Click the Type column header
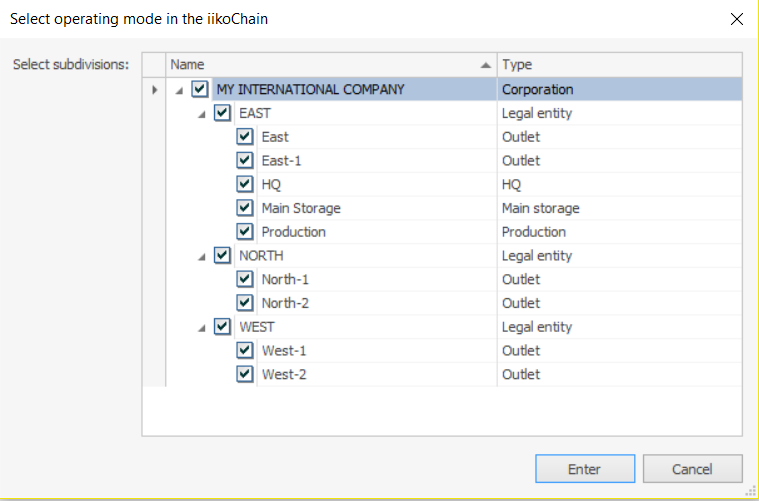 pyautogui.click(x=618, y=65)
